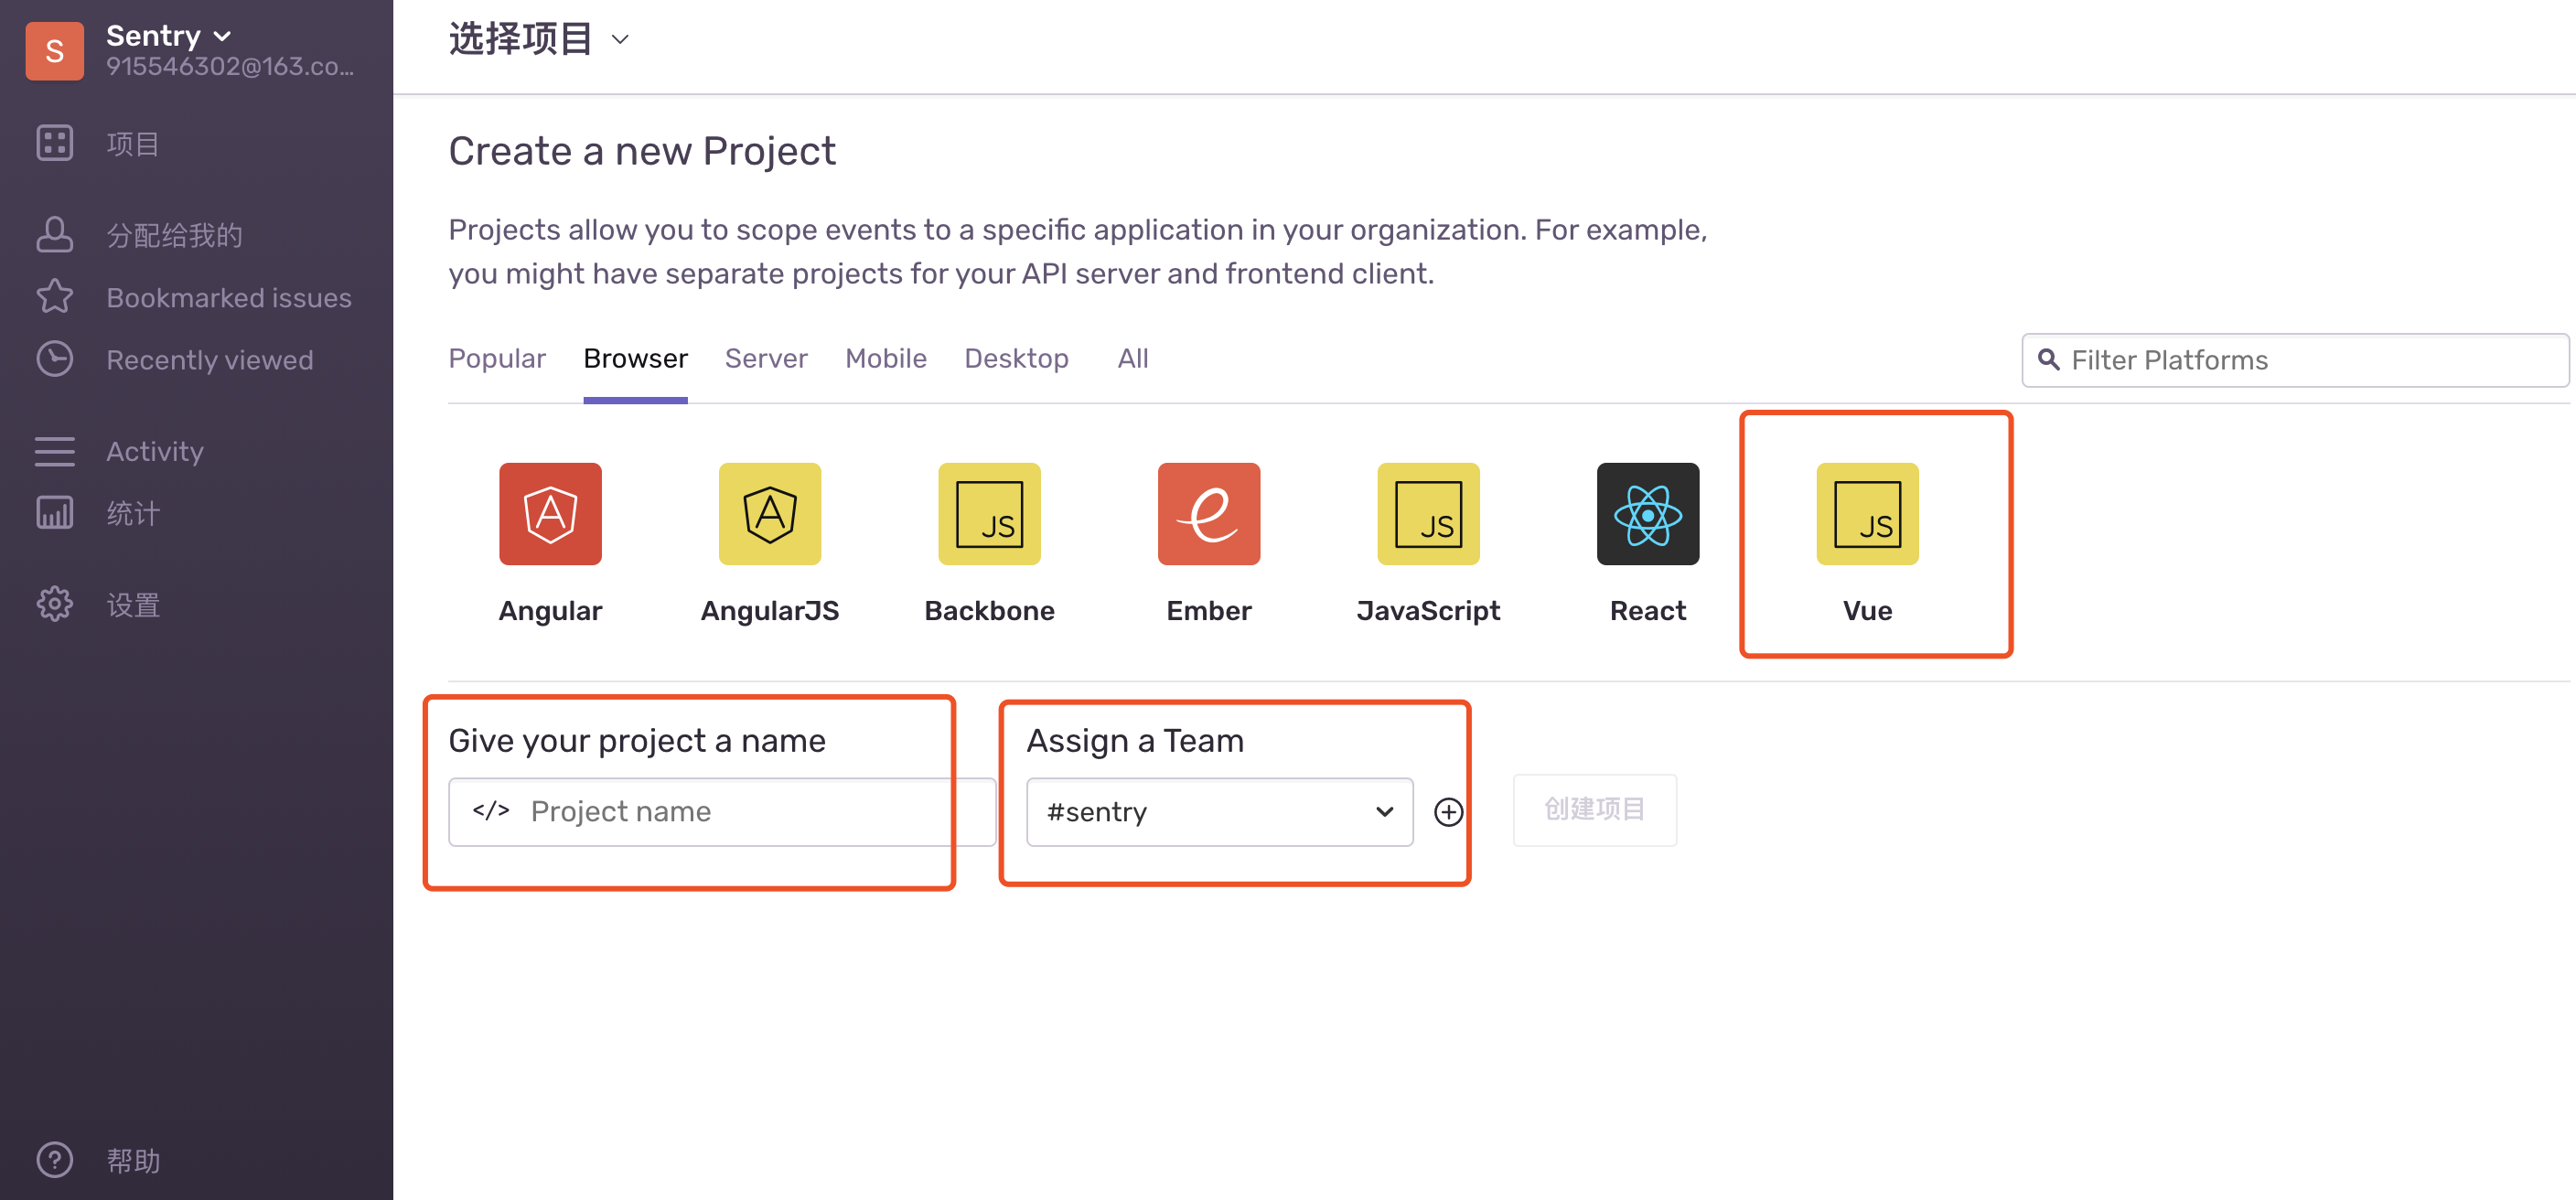Viewport: 2576px width, 1200px height.
Task: Expand the Sentry organization dropdown chevron
Action: point(223,37)
